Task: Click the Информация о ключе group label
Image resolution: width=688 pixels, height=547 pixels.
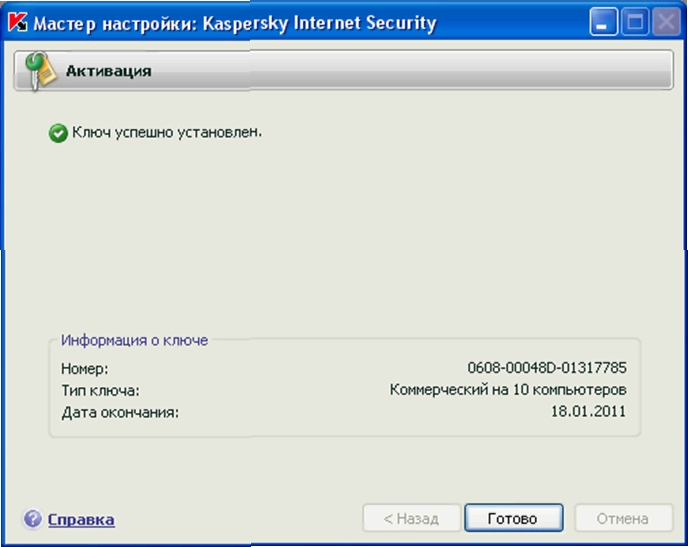Action: (x=134, y=340)
